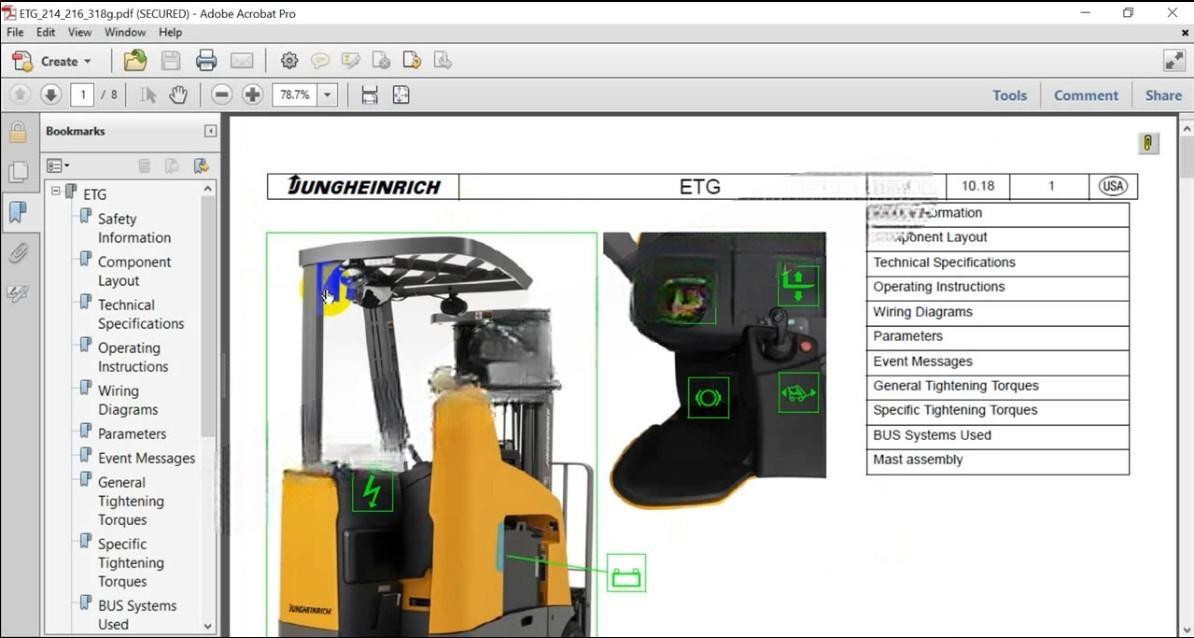The width and height of the screenshot is (1194, 638).
Task: Open the preferences gear icon
Action: pos(289,60)
